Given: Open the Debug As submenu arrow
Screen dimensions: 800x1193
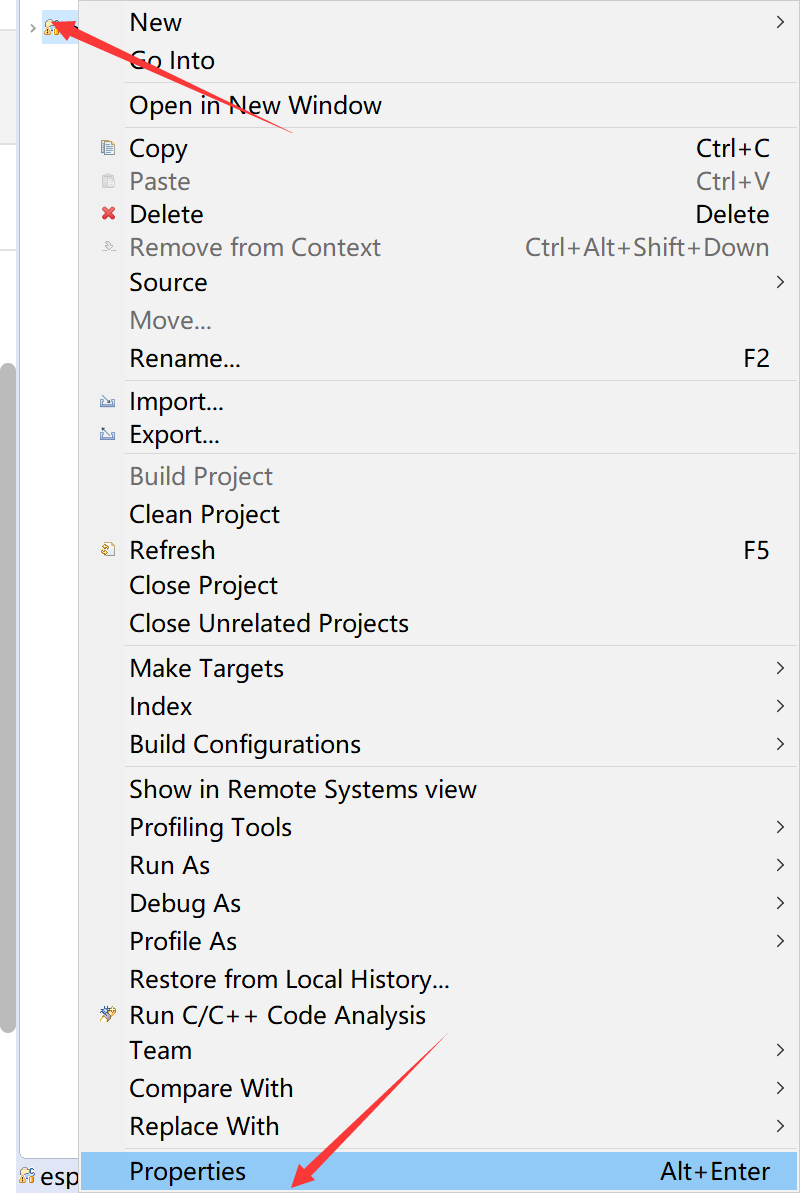Looking at the screenshot, I should 780,903.
